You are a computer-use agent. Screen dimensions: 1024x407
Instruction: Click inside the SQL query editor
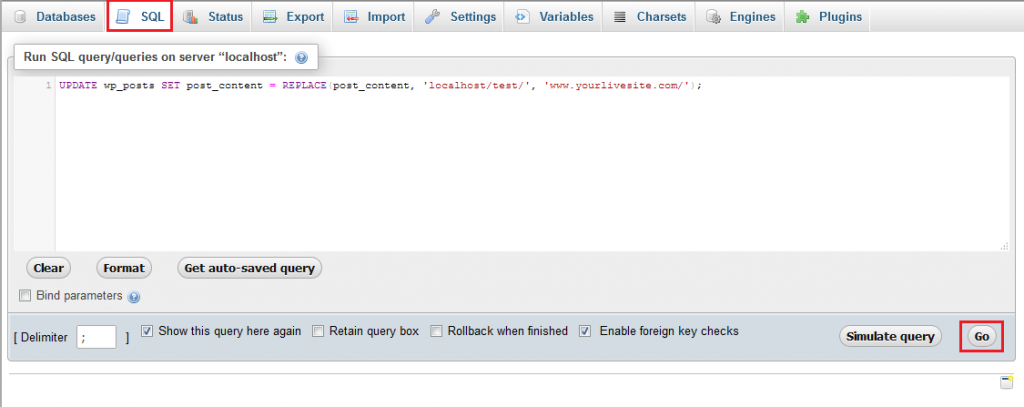point(532,163)
